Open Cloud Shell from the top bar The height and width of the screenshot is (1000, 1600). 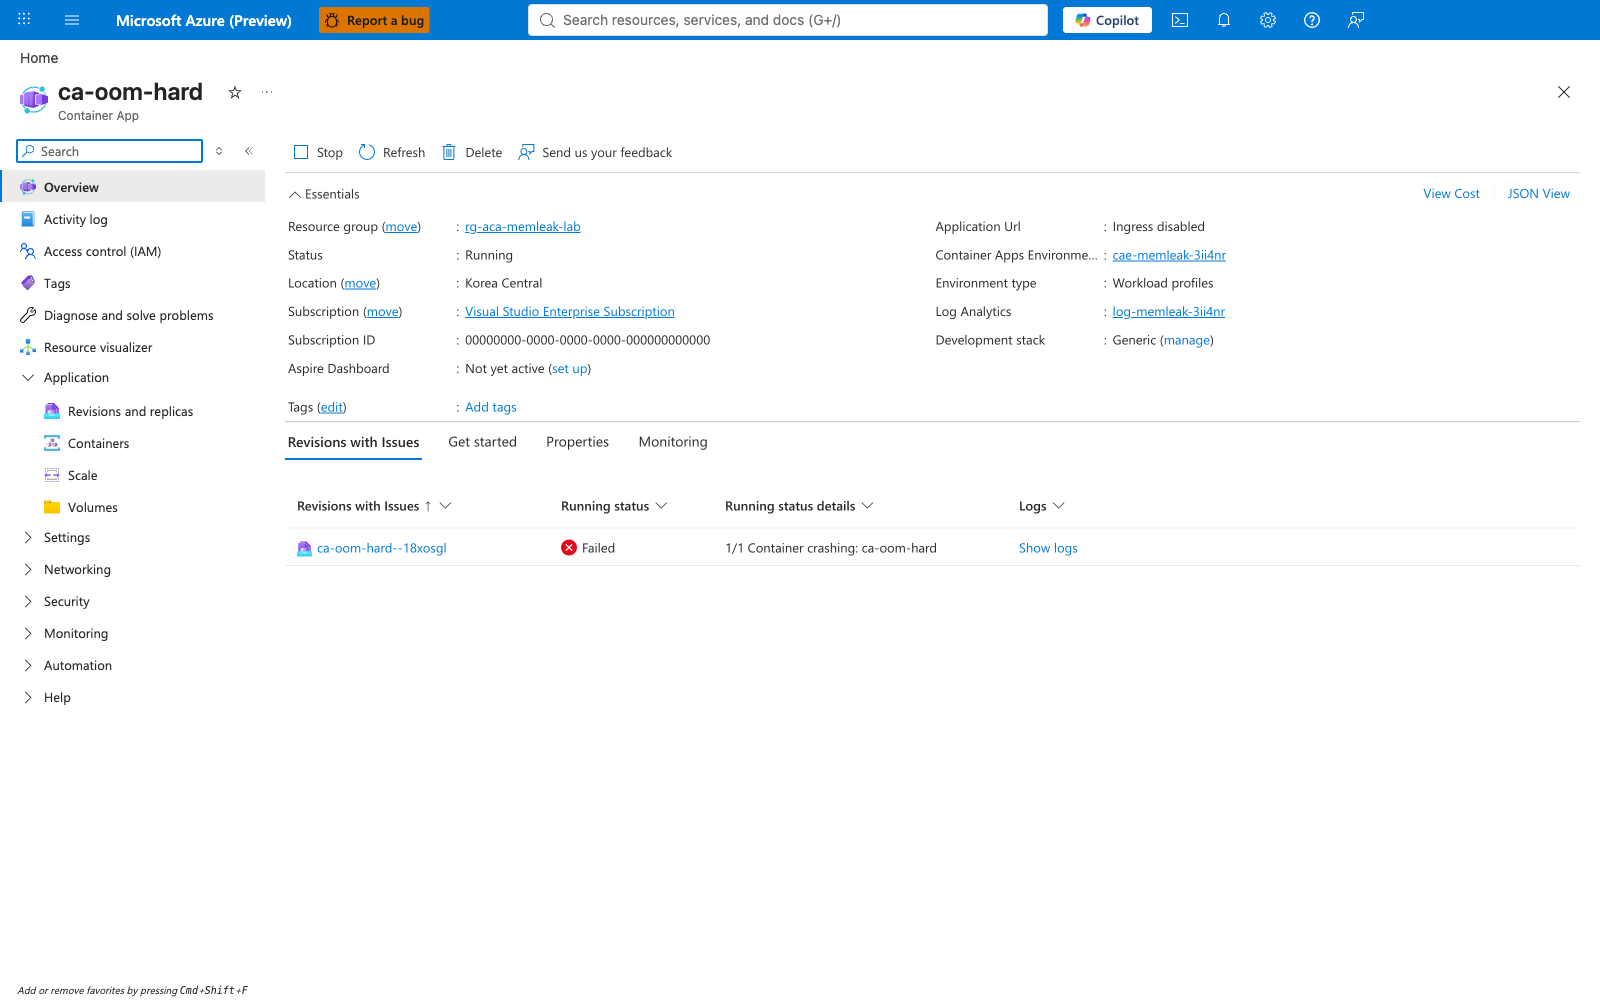pos(1180,20)
